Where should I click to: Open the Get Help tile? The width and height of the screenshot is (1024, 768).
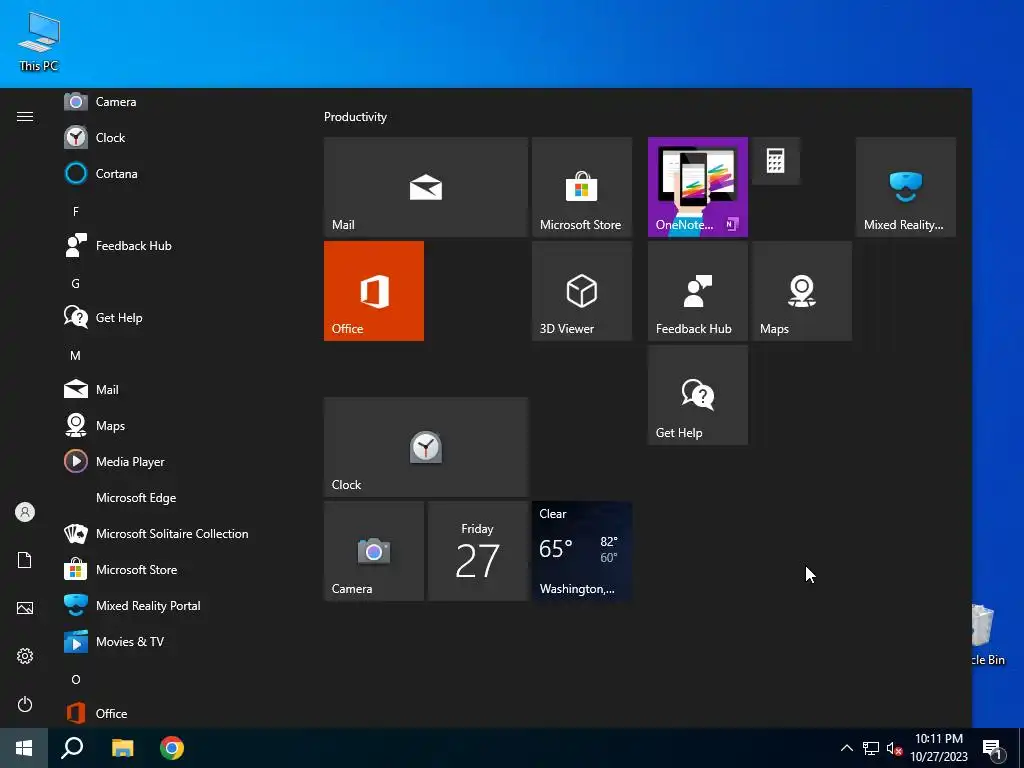697,395
